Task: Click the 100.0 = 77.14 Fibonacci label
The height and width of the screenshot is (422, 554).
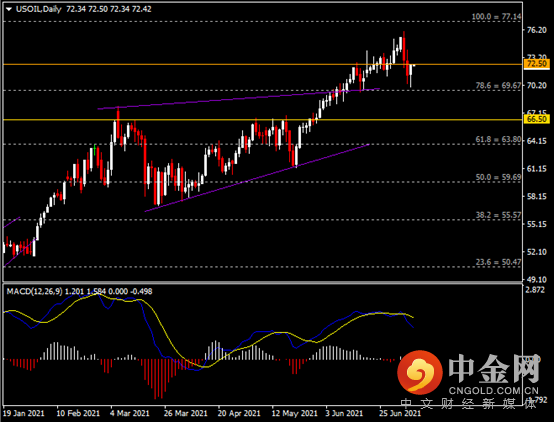Action: [x=496, y=17]
